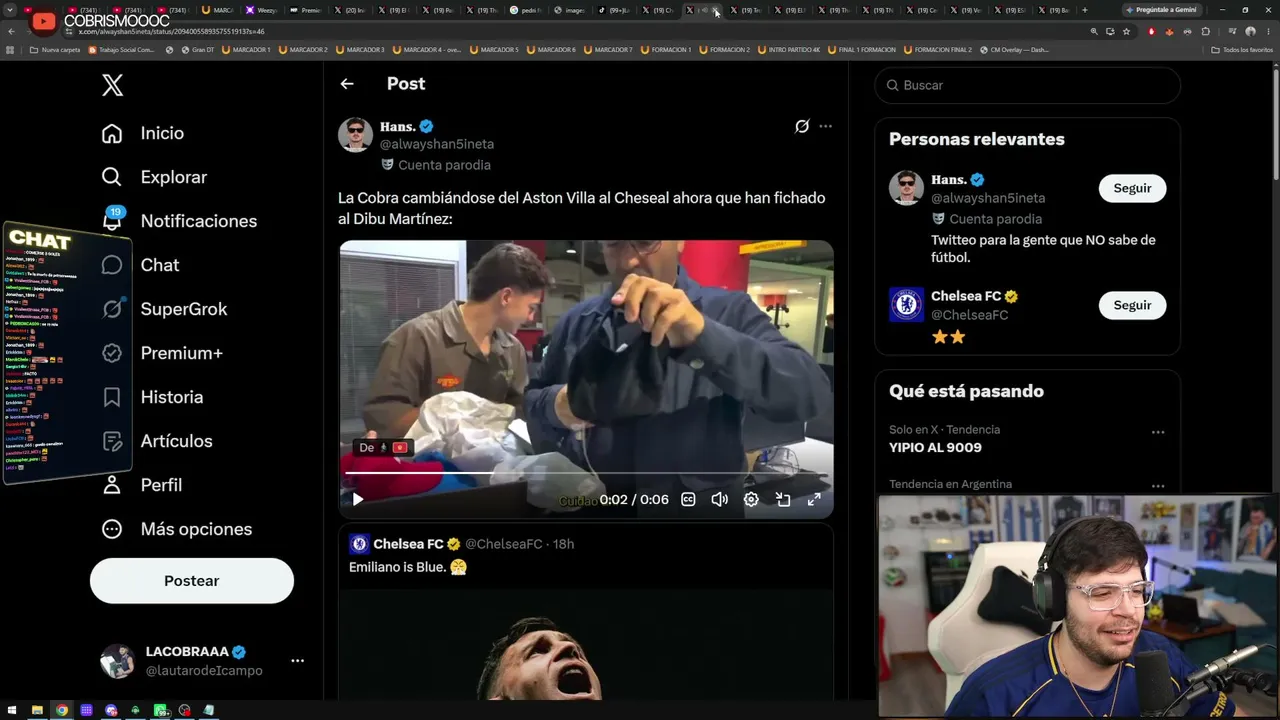This screenshot has width=1280, height=720.
Task: Open WhatsApp from the taskbar
Action: pos(160,711)
